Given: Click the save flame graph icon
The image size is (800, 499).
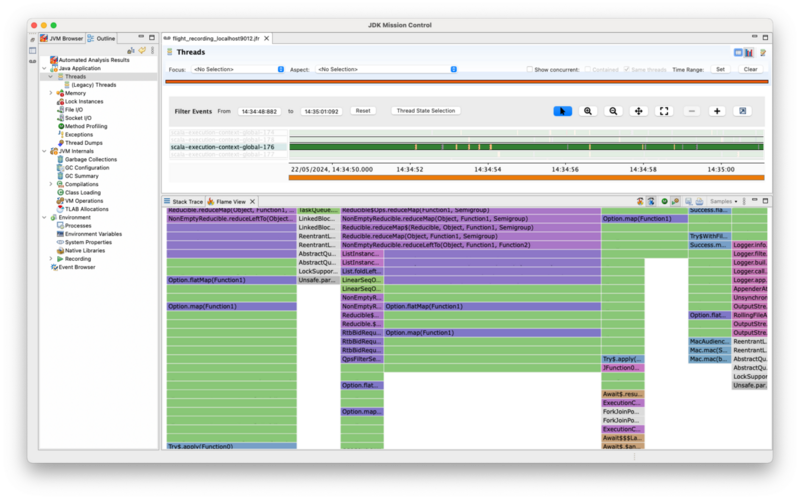Looking at the screenshot, I should [x=688, y=202].
